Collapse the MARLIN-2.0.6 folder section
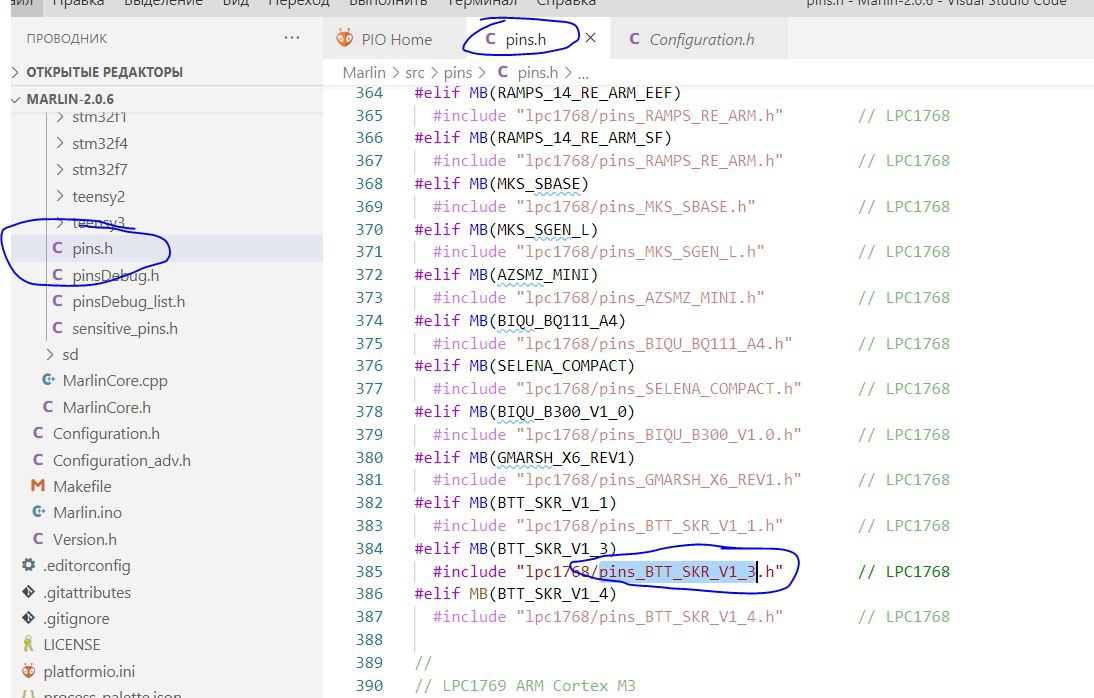 [167, 99]
